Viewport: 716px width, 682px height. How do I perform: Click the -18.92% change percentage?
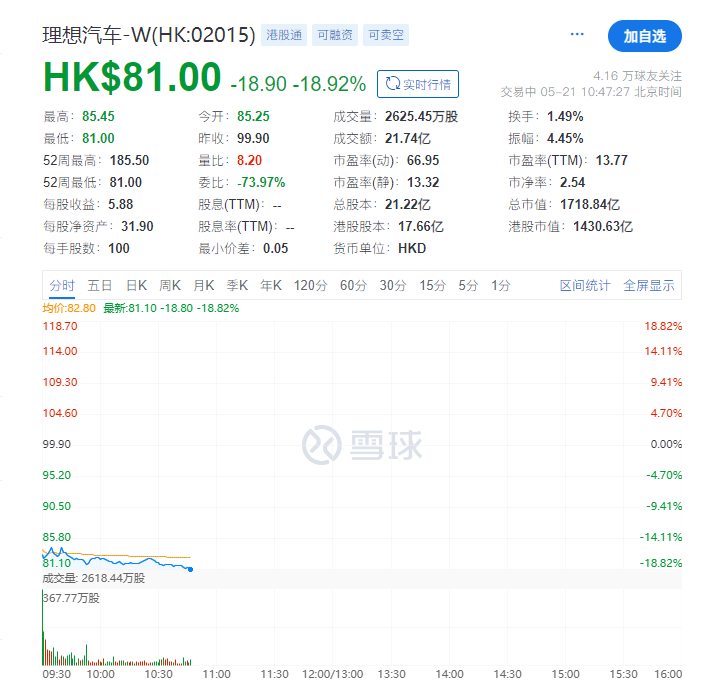[329, 84]
